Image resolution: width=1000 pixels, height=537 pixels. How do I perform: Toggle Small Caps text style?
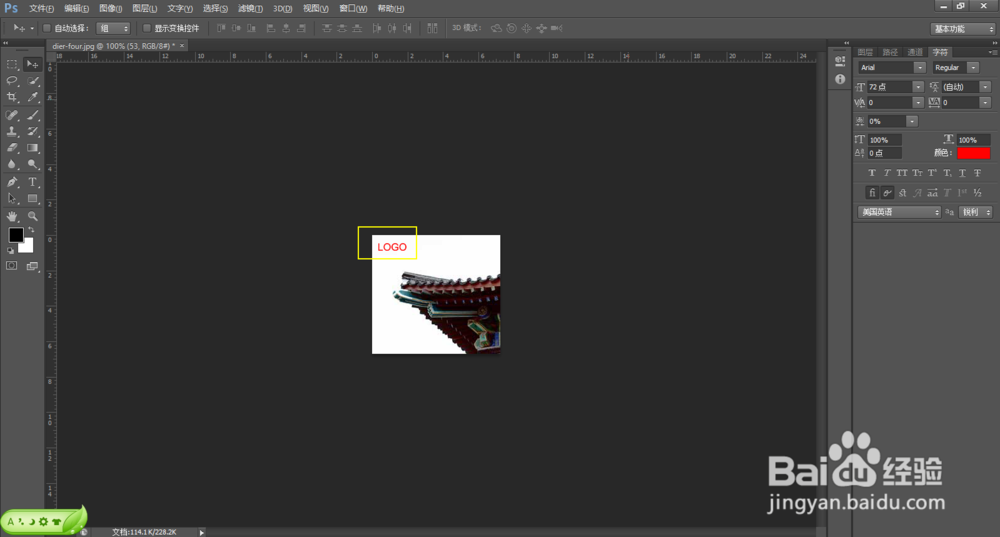click(917, 173)
